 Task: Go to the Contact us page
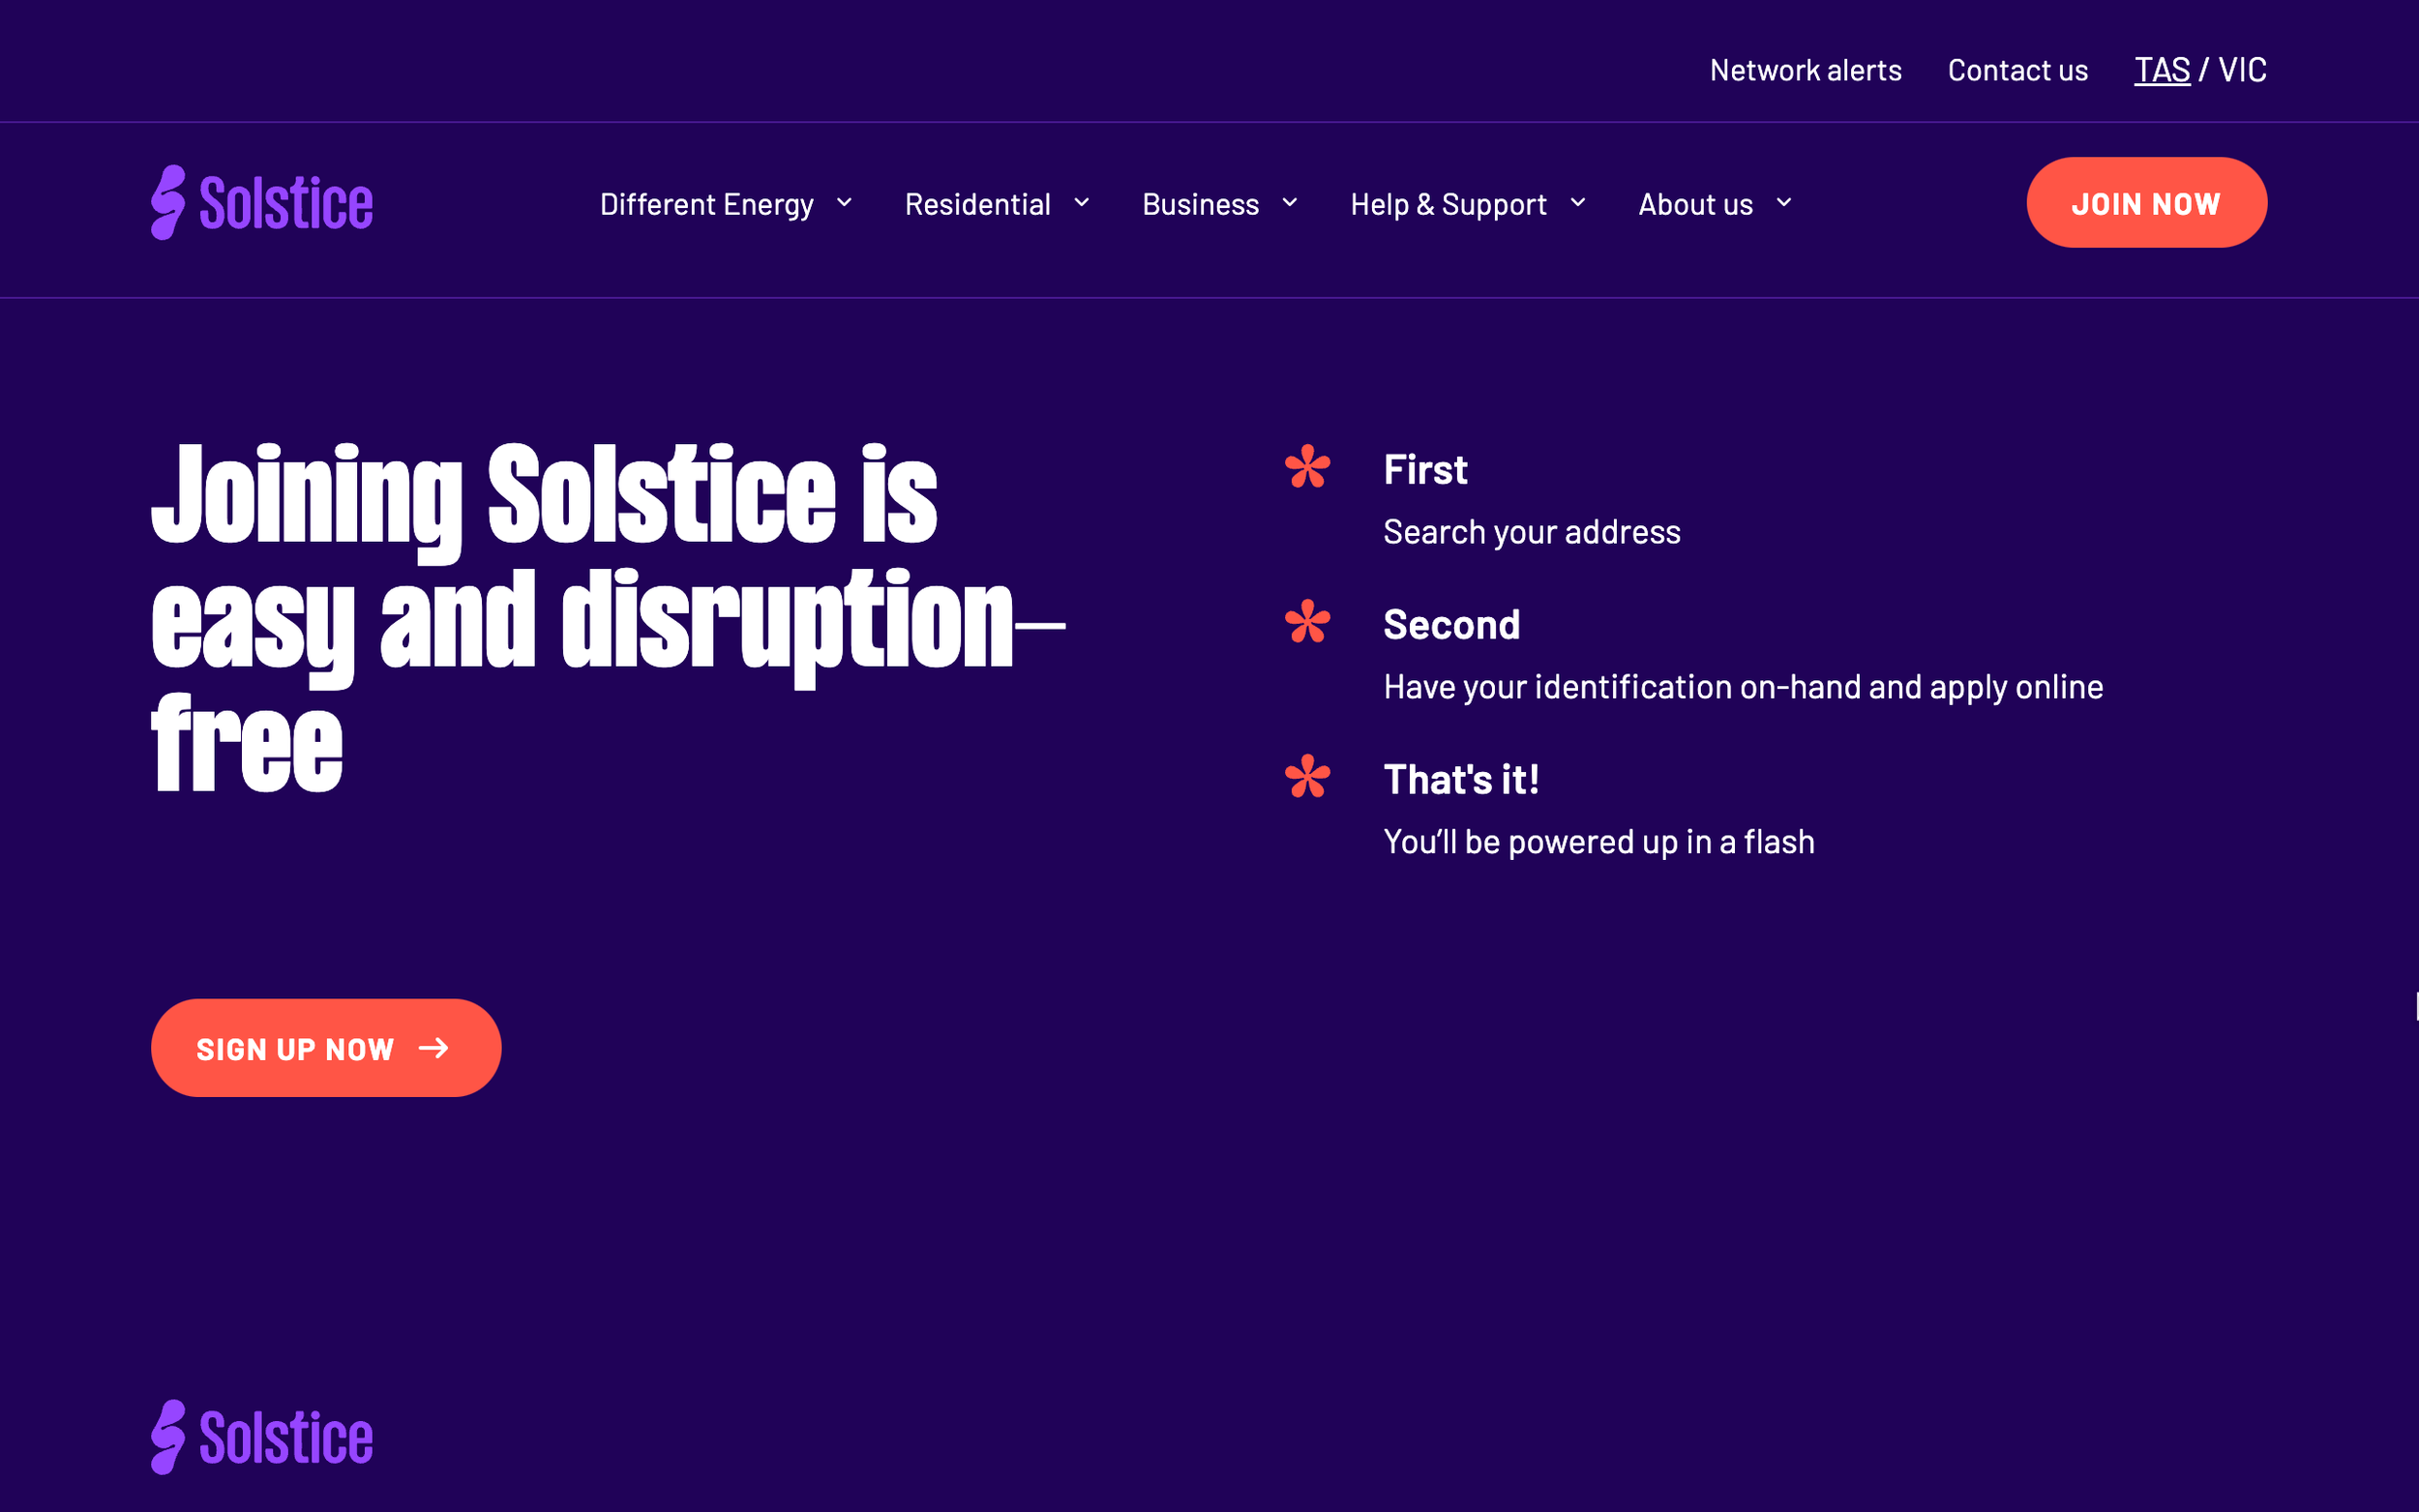(x=2018, y=69)
